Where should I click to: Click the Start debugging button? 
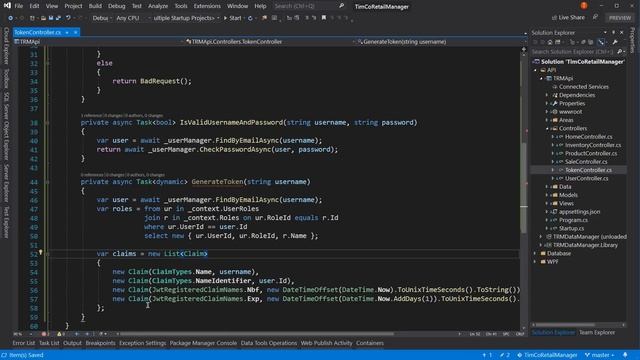[233, 18]
